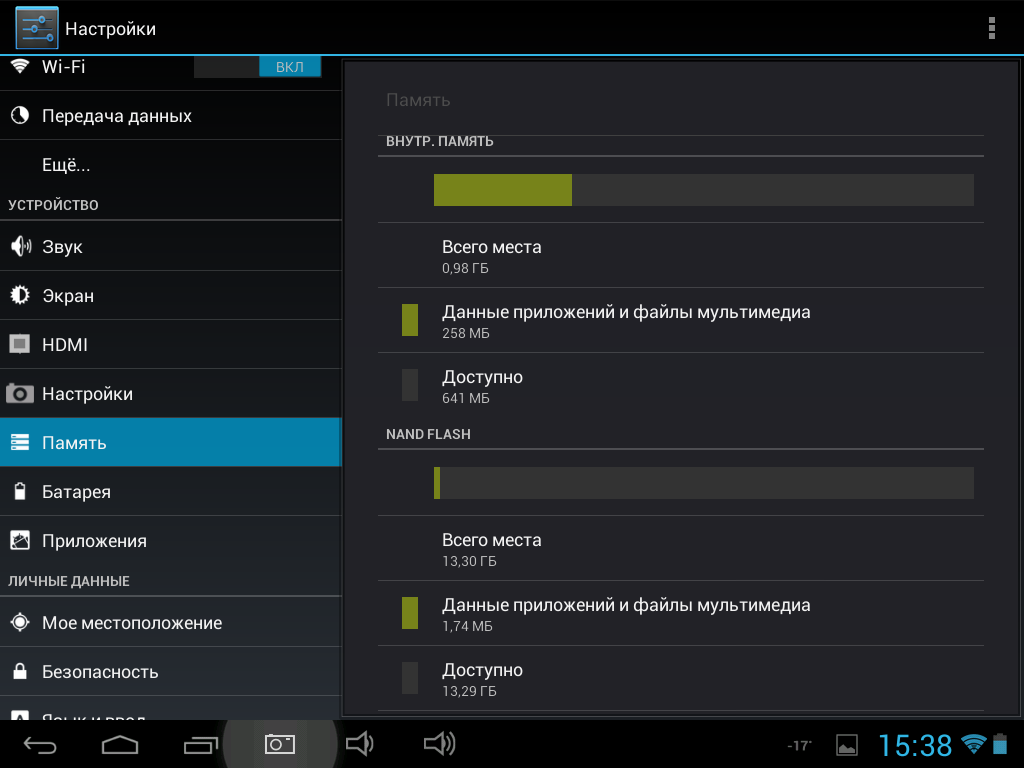Select the Память menu item
Screen dimensions: 1024x768
(74, 443)
